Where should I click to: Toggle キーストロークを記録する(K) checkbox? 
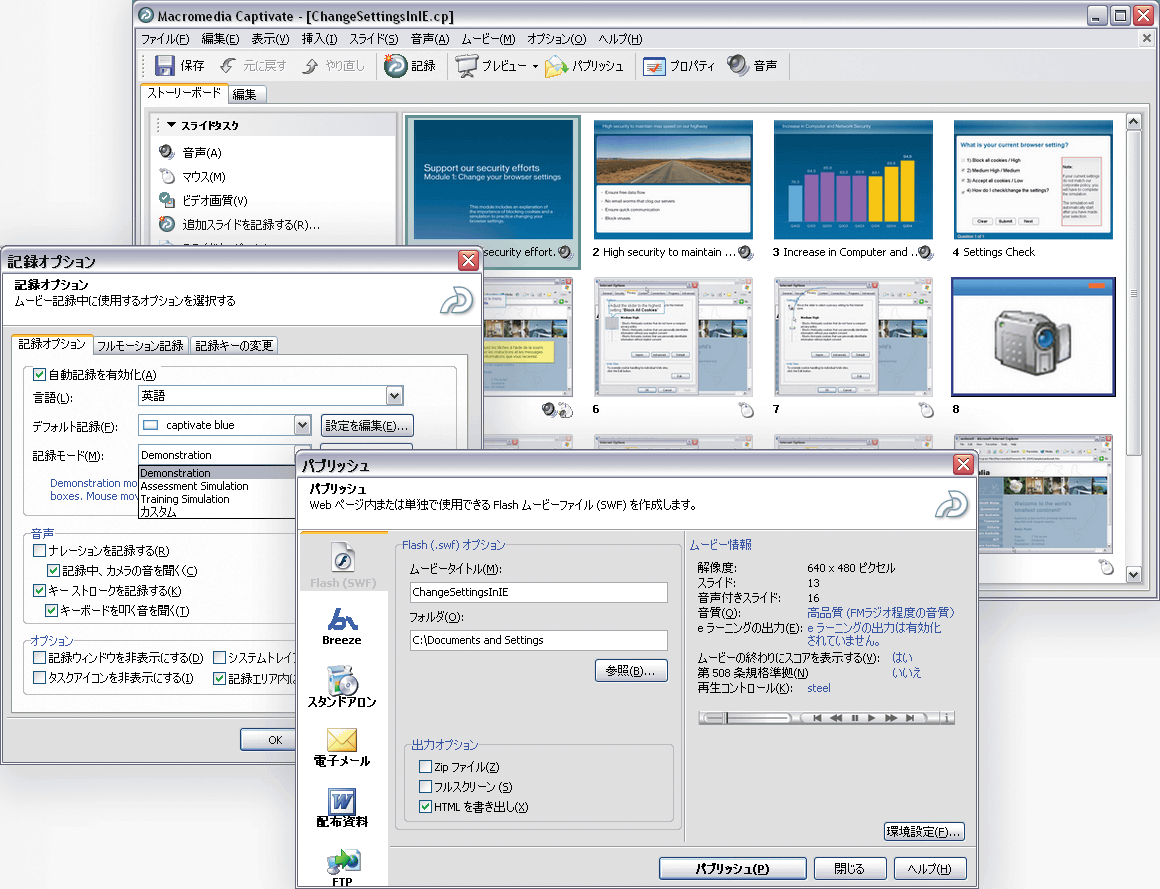pos(40,590)
